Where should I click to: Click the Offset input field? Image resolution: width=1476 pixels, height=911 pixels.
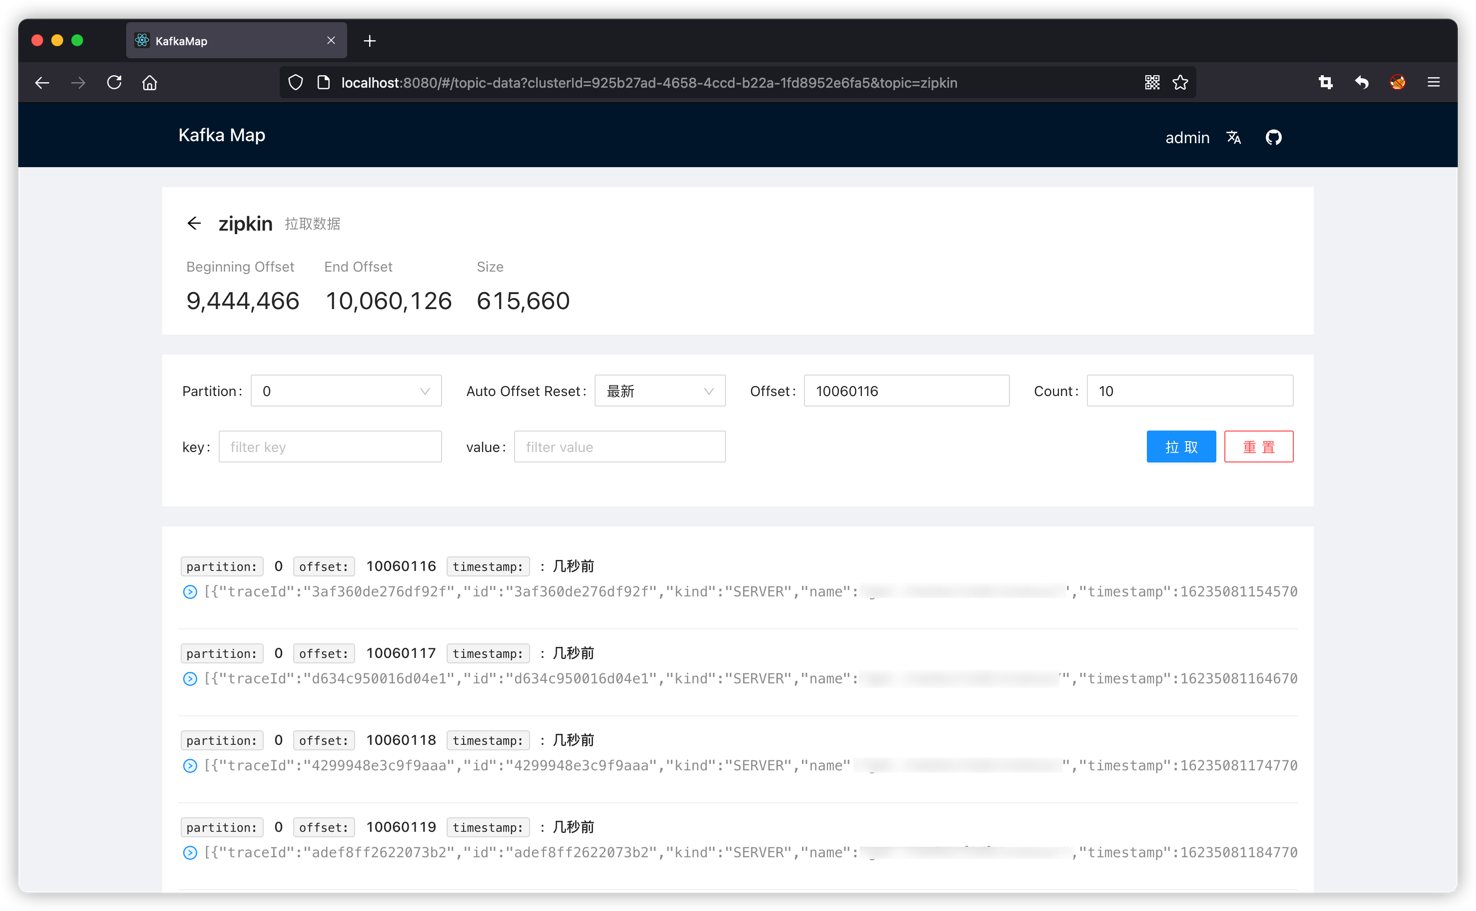905,390
